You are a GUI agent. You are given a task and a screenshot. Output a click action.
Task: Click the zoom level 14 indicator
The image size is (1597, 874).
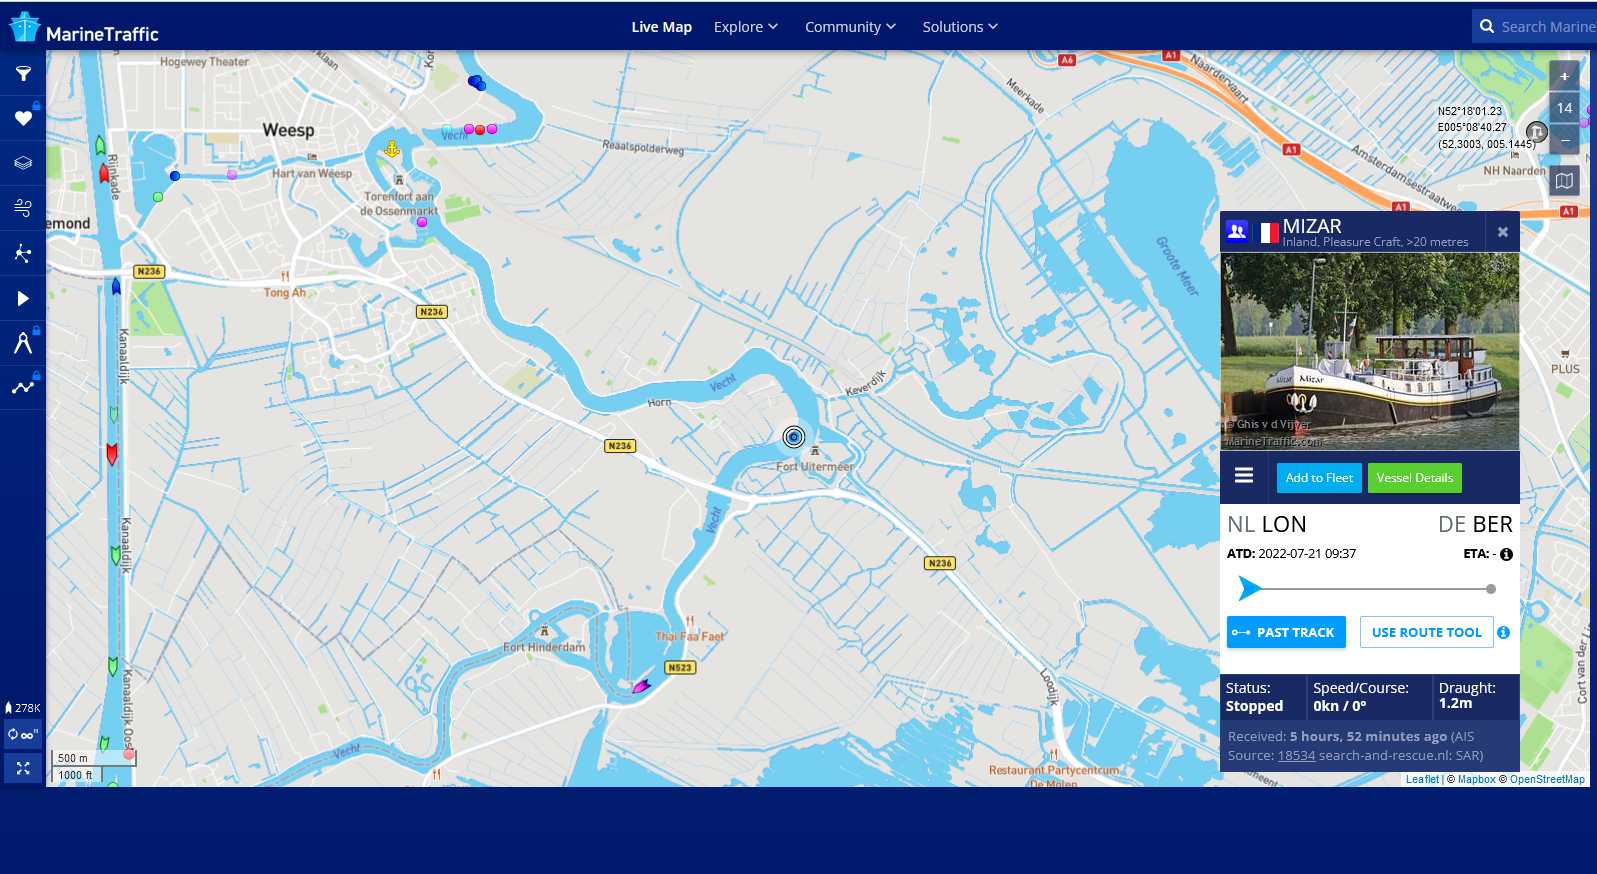point(1565,108)
